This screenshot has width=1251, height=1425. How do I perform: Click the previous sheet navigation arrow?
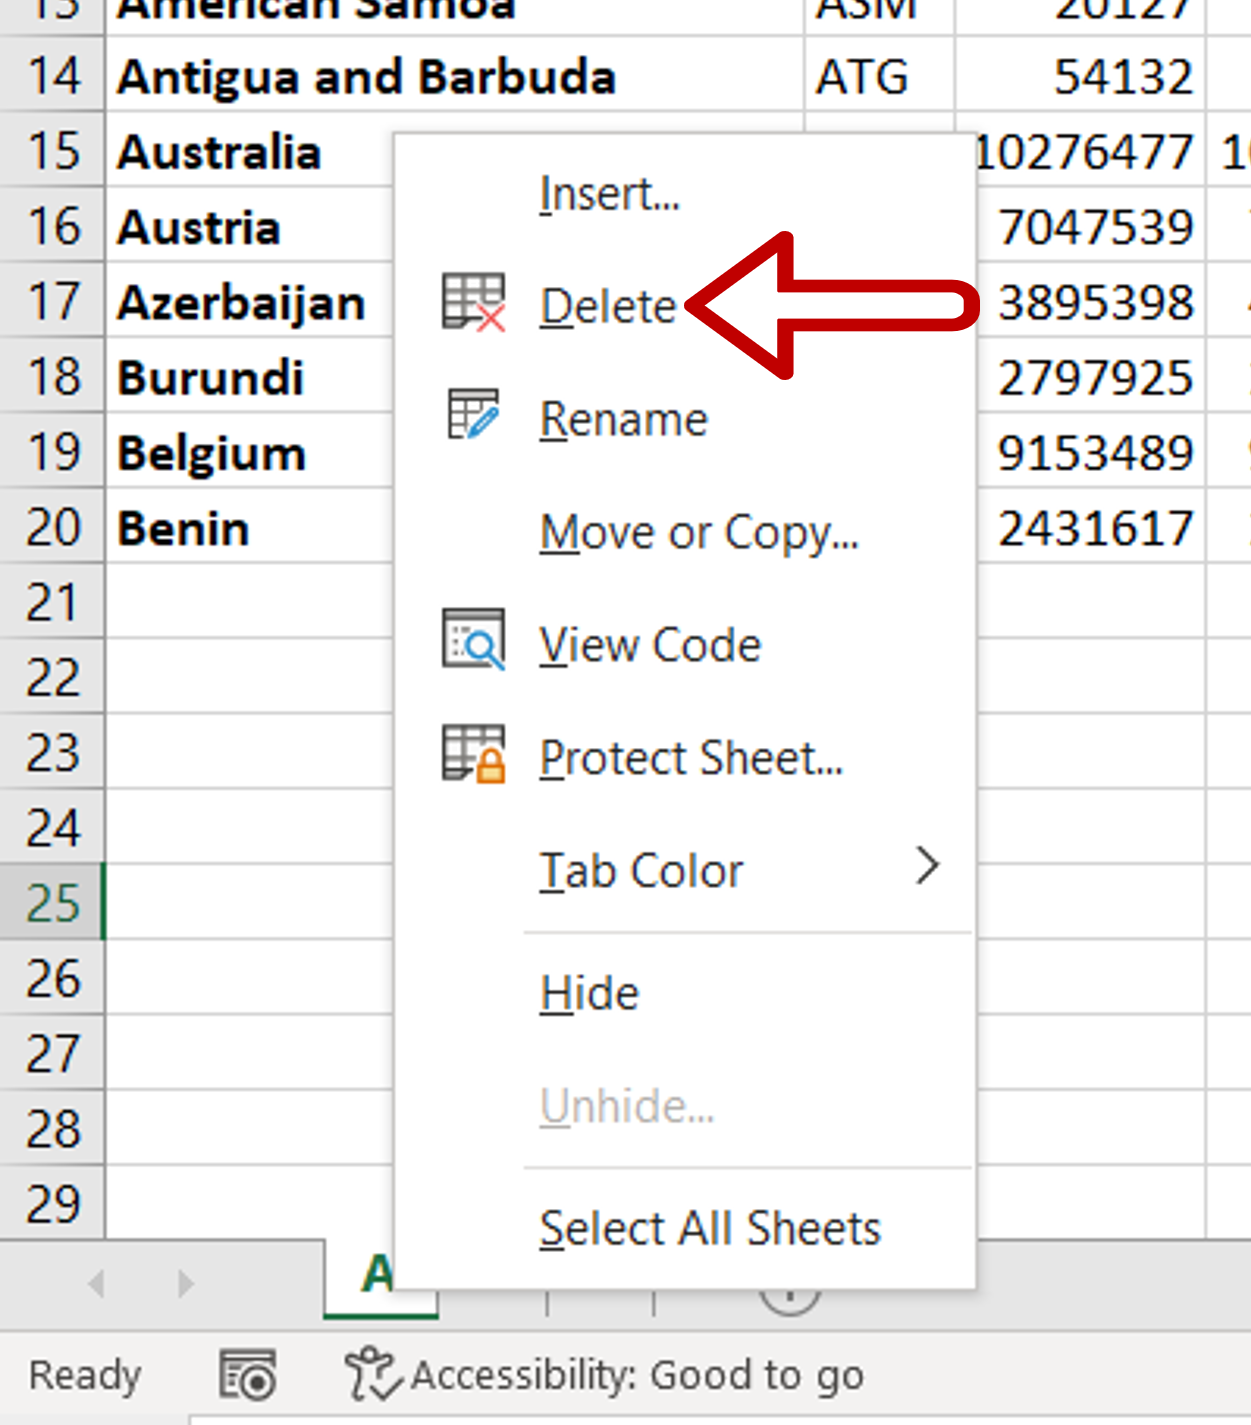click(96, 1283)
